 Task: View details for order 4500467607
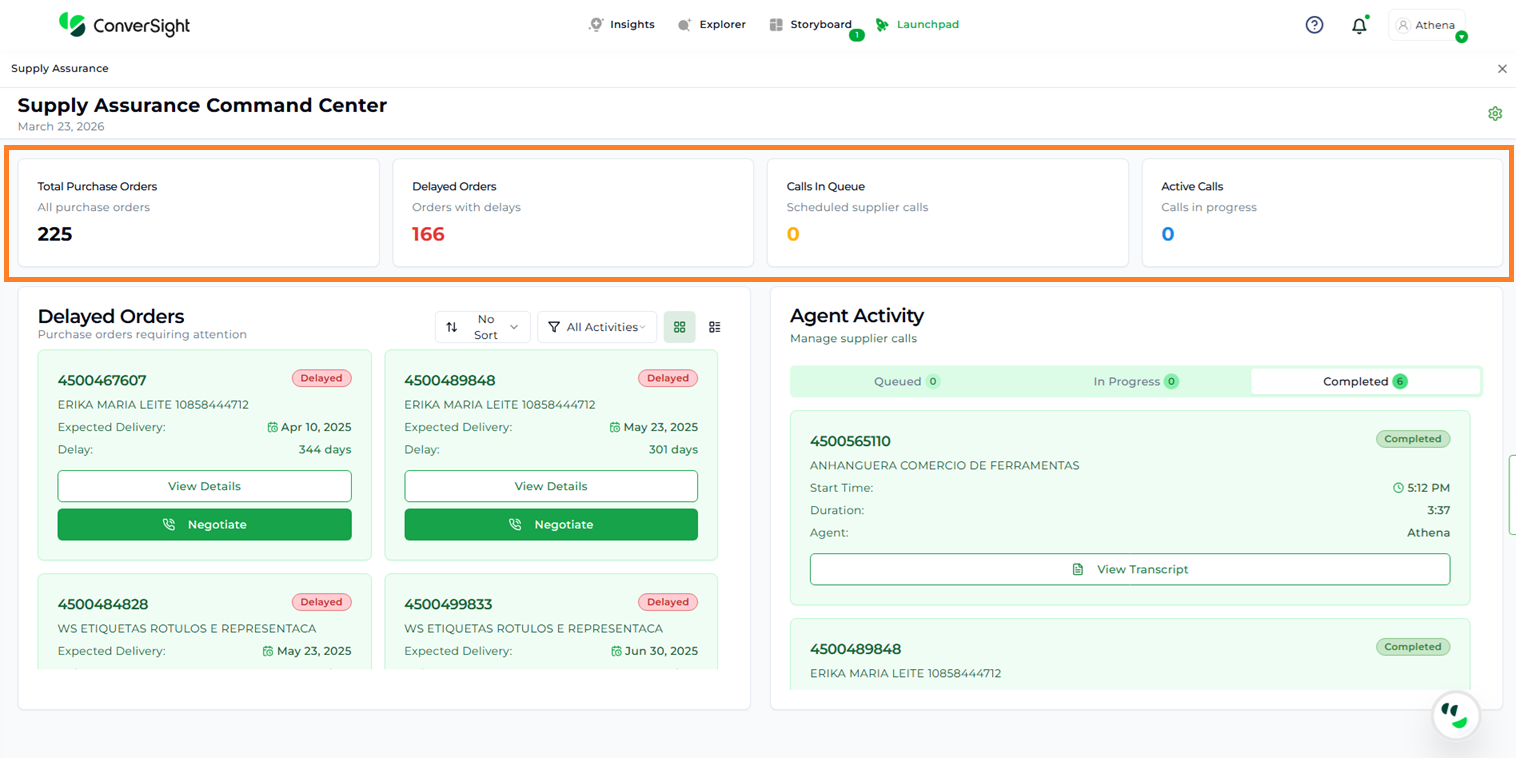click(204, 486)
